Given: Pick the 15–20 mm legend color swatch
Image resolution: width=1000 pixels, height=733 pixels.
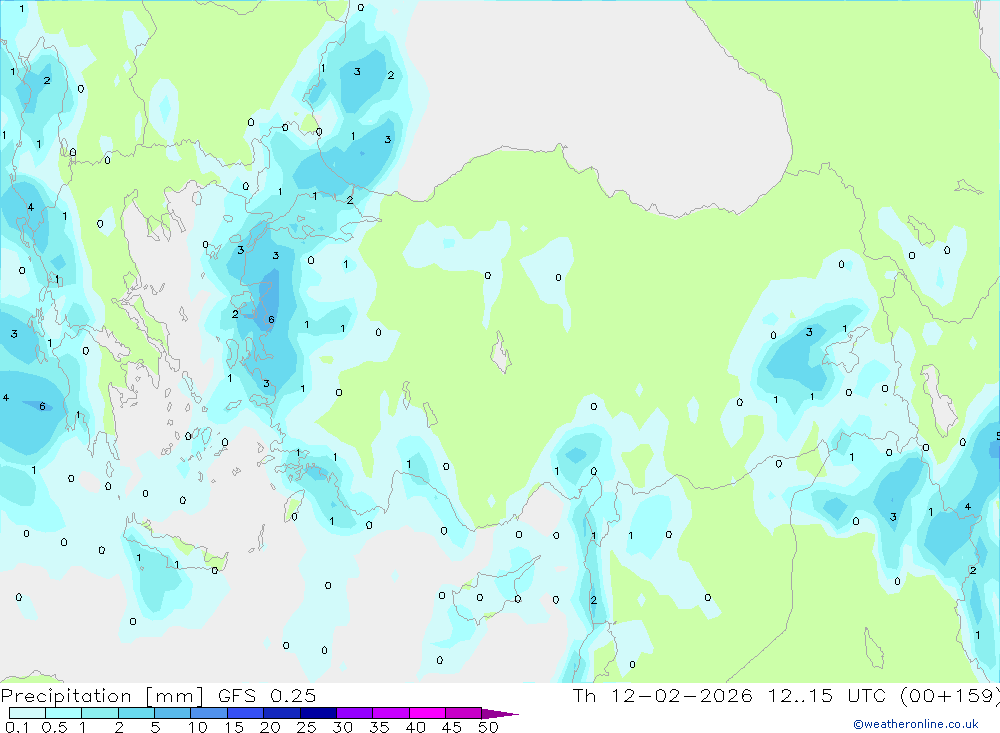Looking at the screenshot, I should pos(246,713).
